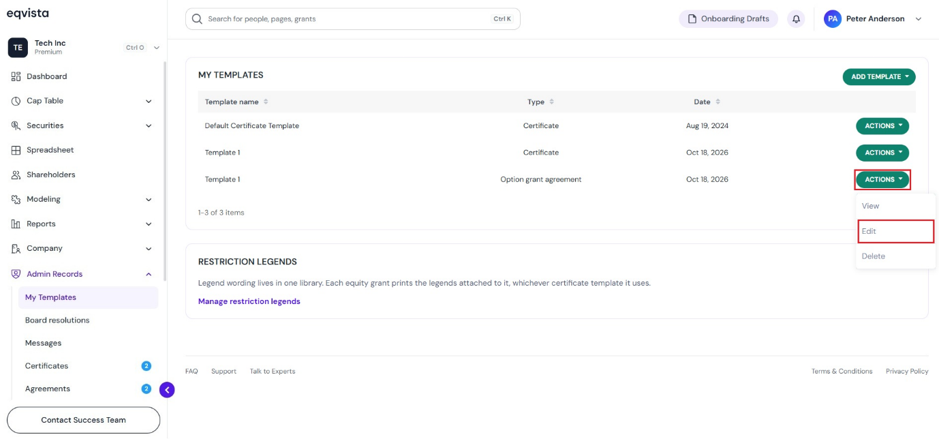Click the 1-3 of 3 items text
The image size is (939, 439).
(x=221, y=213)
